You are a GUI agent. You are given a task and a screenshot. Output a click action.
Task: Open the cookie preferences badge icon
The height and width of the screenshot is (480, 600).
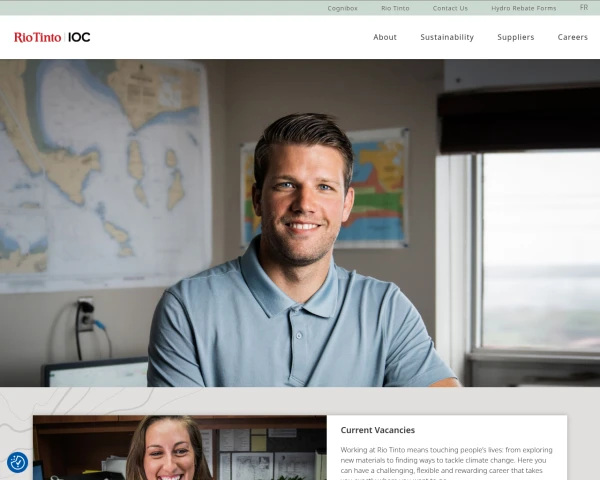pos(17,462)
